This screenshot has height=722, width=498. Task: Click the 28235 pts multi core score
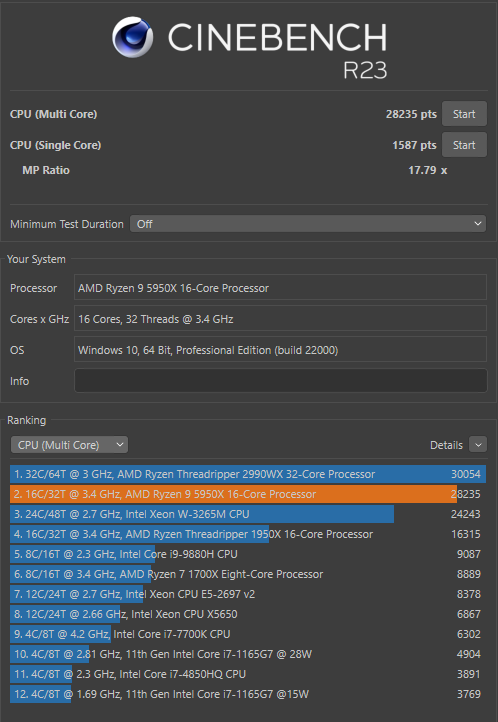411,114
